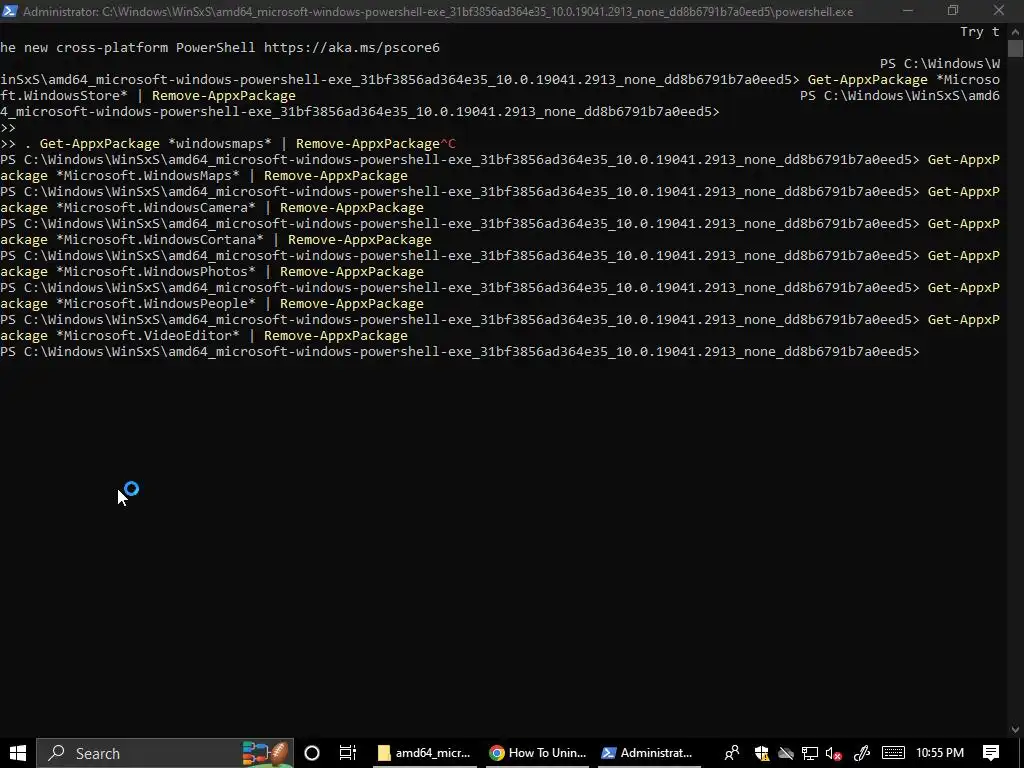Click the *Microsoft.WindowsCamera* command text

pos(156,208)
